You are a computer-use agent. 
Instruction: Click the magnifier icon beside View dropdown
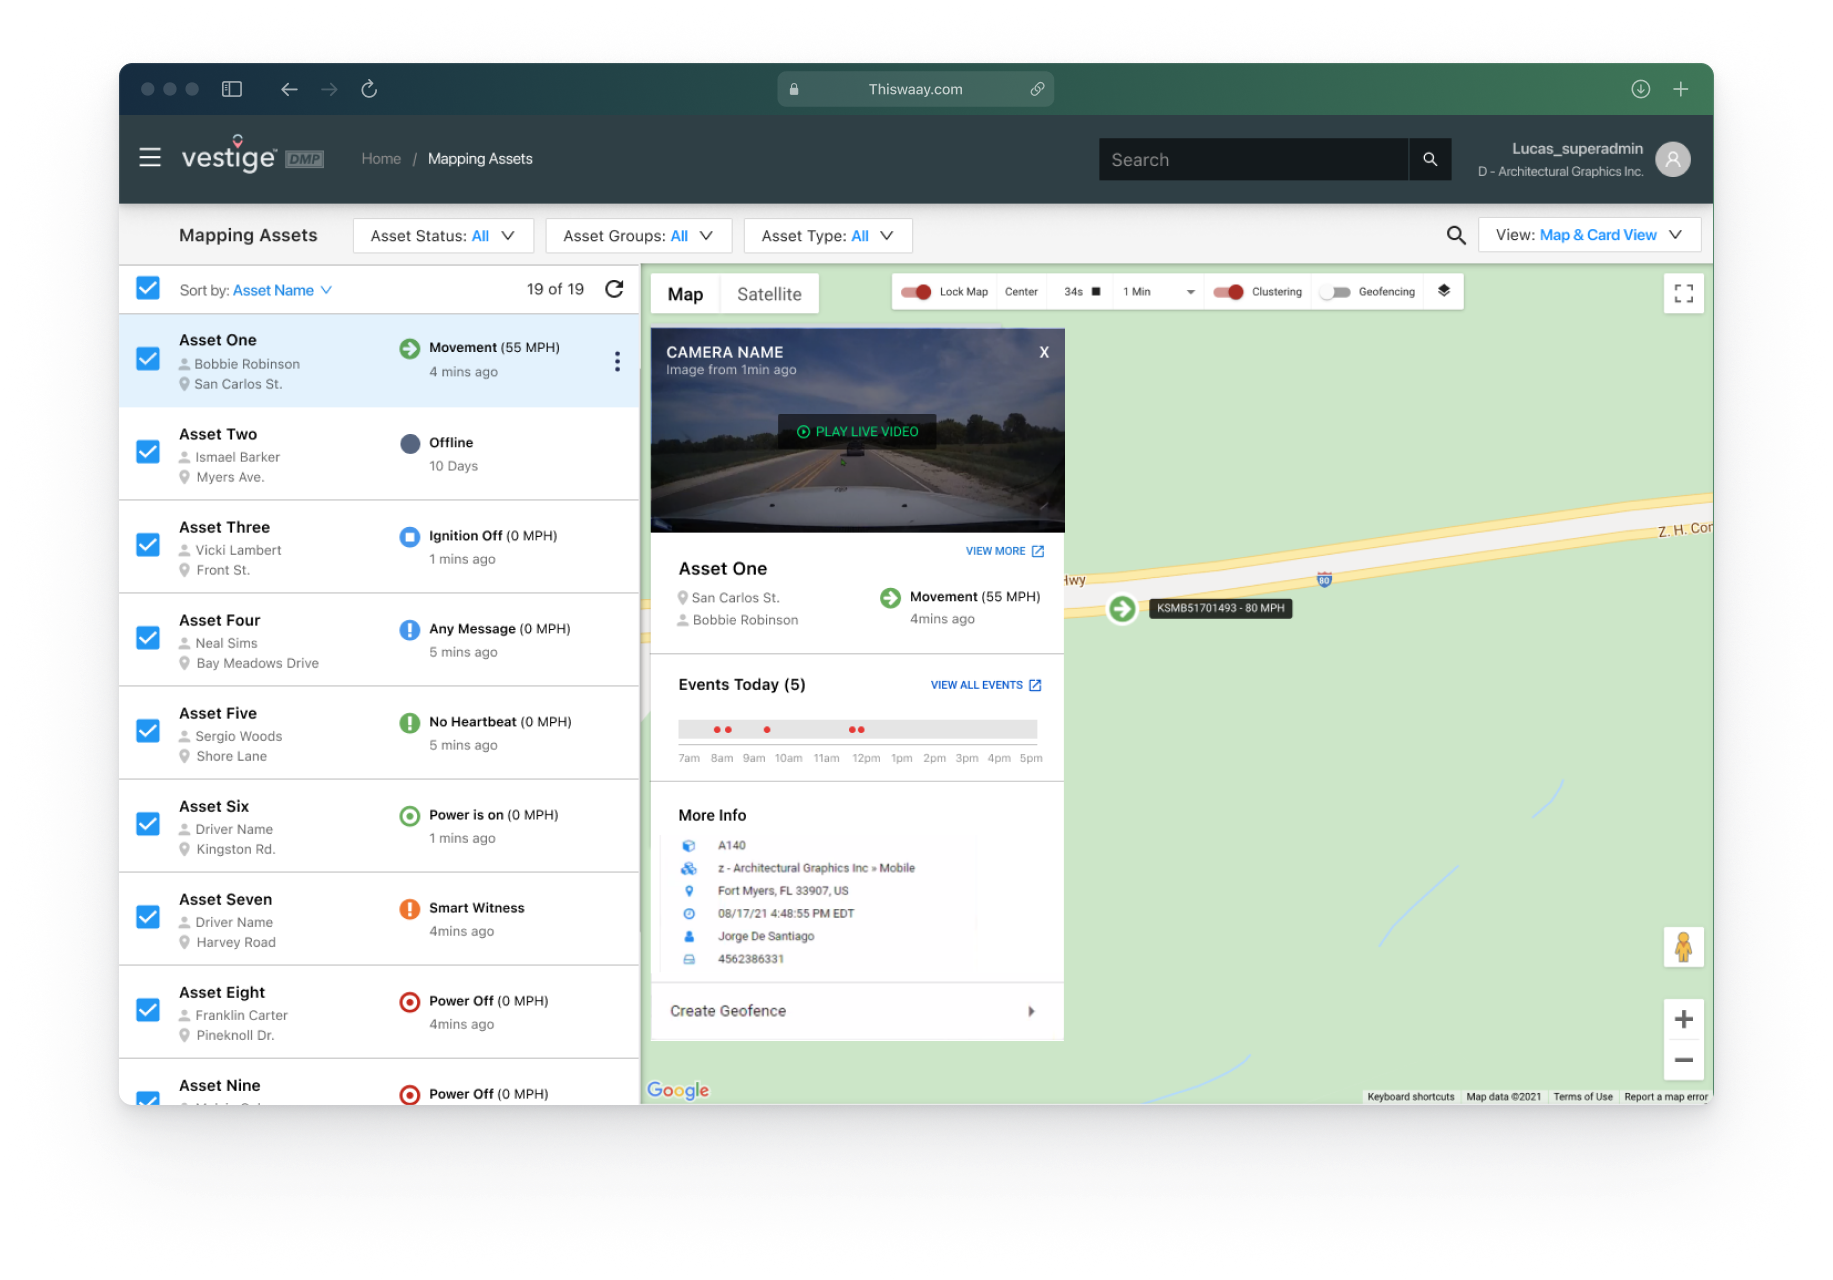click(x=1456, y=235)
